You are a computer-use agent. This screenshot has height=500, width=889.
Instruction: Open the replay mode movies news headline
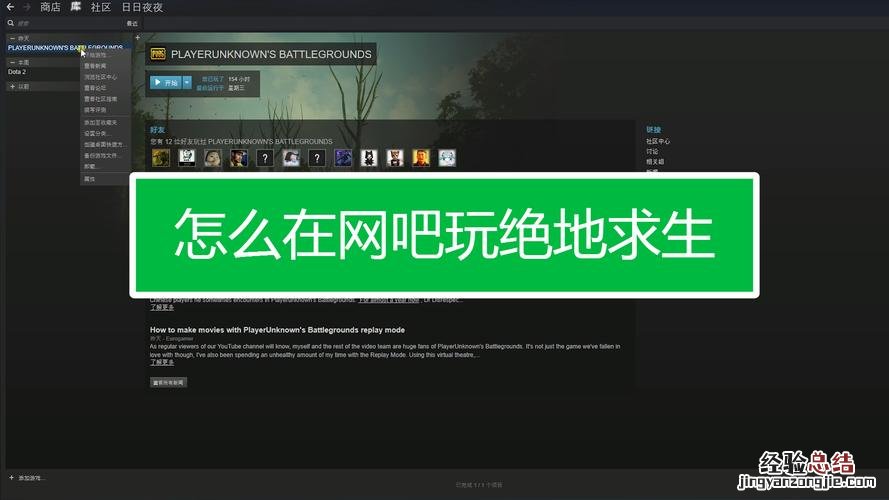tap(277, 329)
